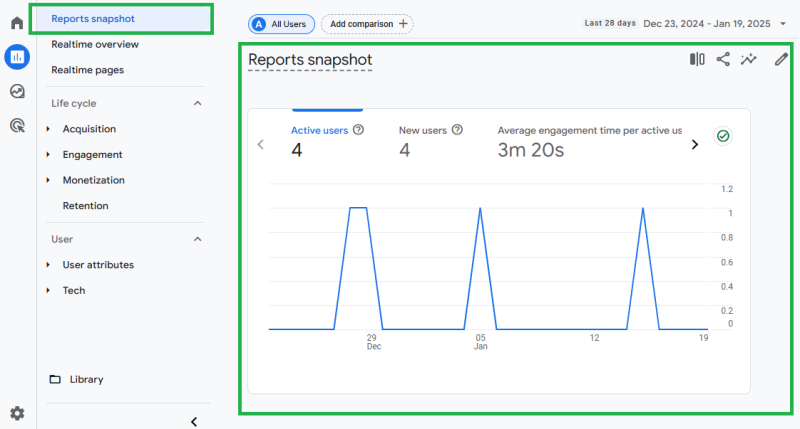Click the 29 Dec axis label

pyautogui.click(x=373, y=342)
